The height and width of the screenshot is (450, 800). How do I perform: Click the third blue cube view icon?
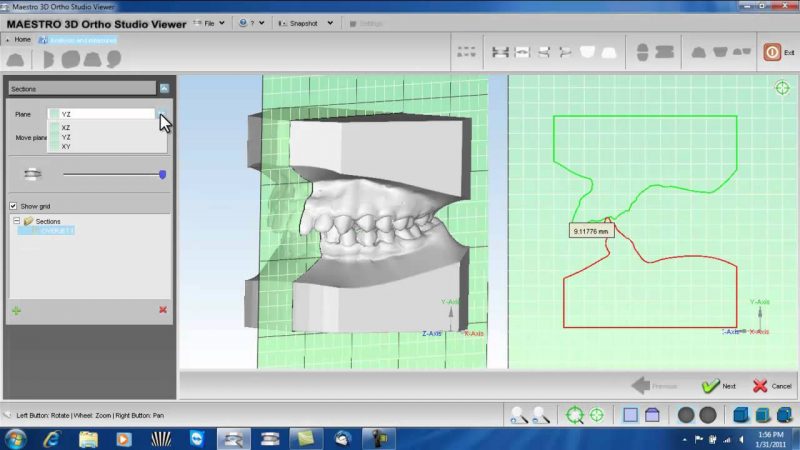coord(784,415)
